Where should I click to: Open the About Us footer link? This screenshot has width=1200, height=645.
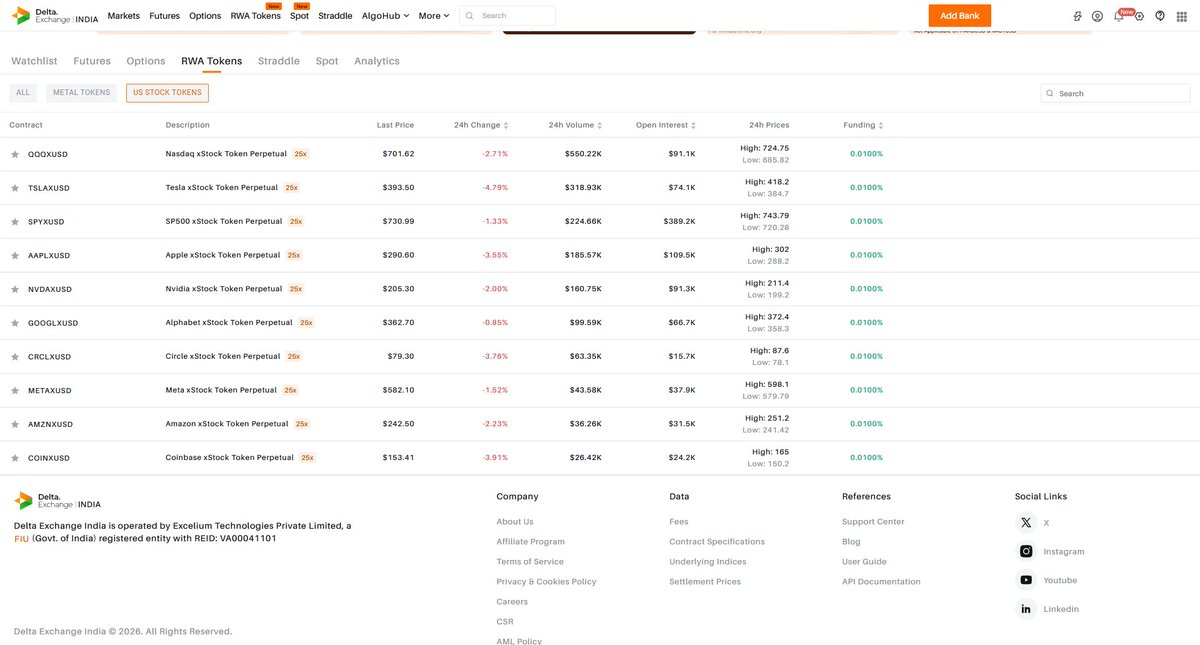[x=515, y=522]
